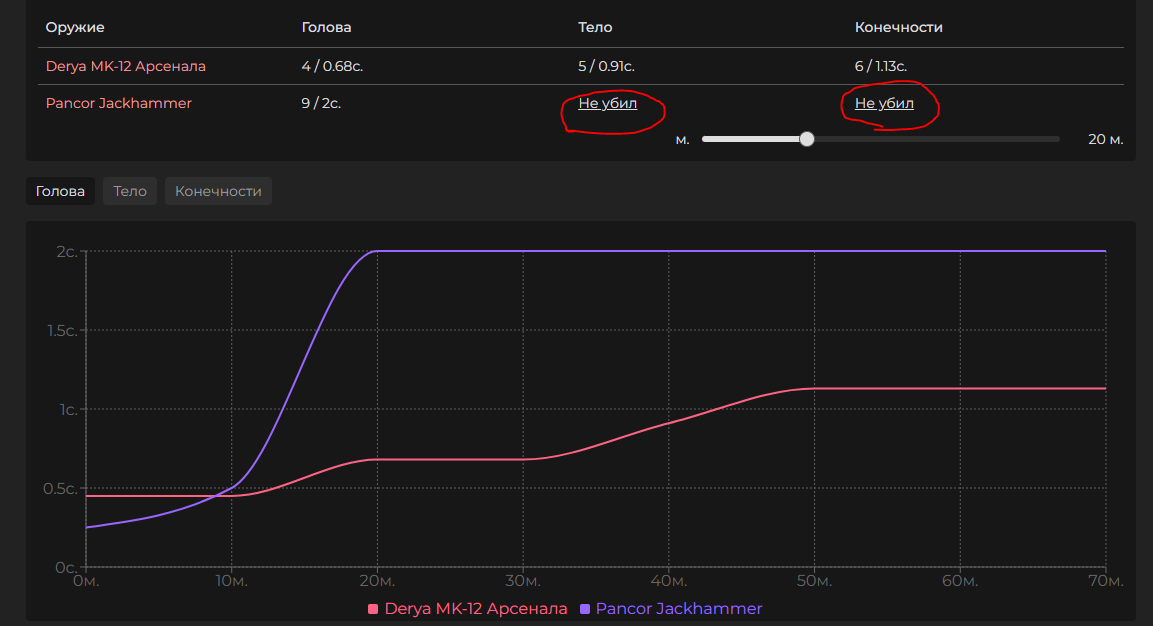This screenshot has width=1153, height=626.
Task: Click the distance slider handle
Action: coord(807,139)
